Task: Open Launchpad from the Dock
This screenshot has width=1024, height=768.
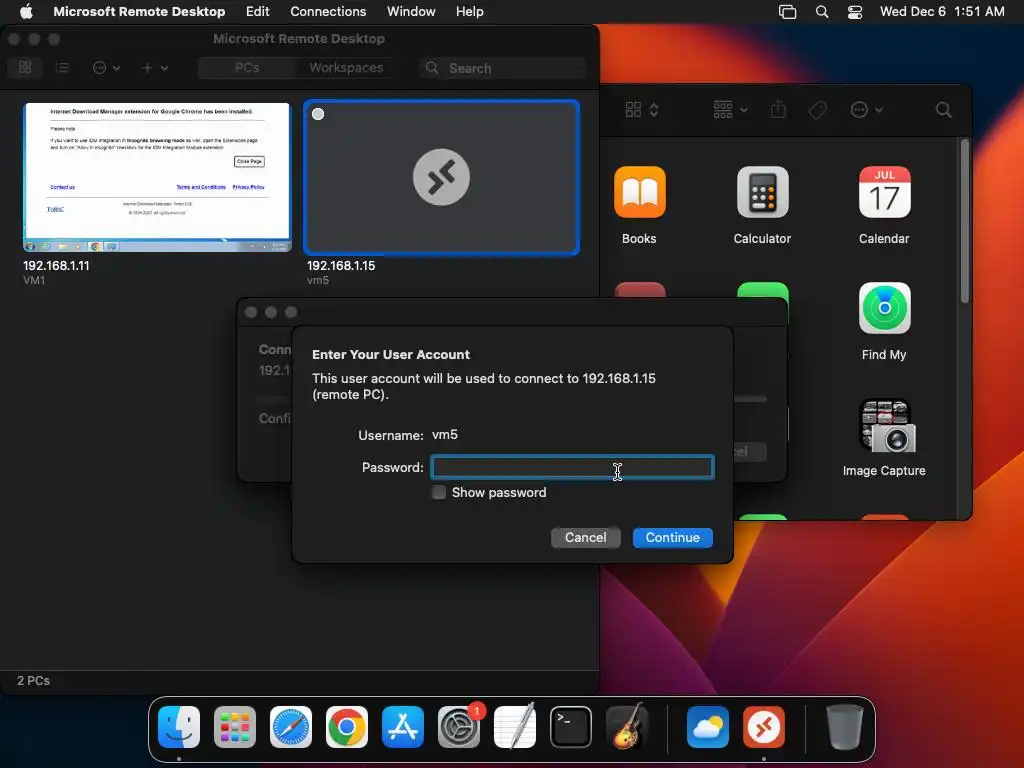Action: click(234, 727)
